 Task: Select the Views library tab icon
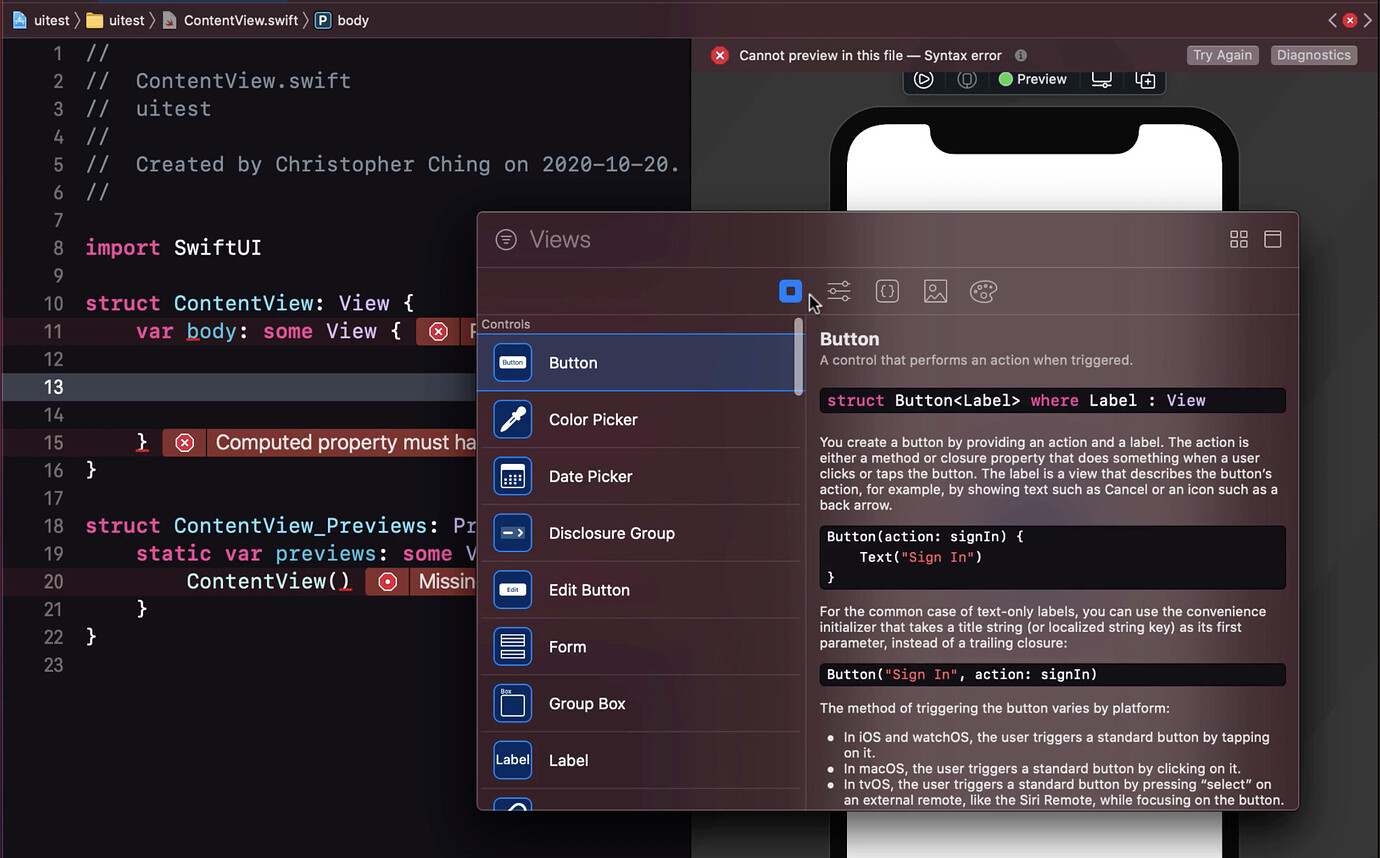[x=790, y=291]
